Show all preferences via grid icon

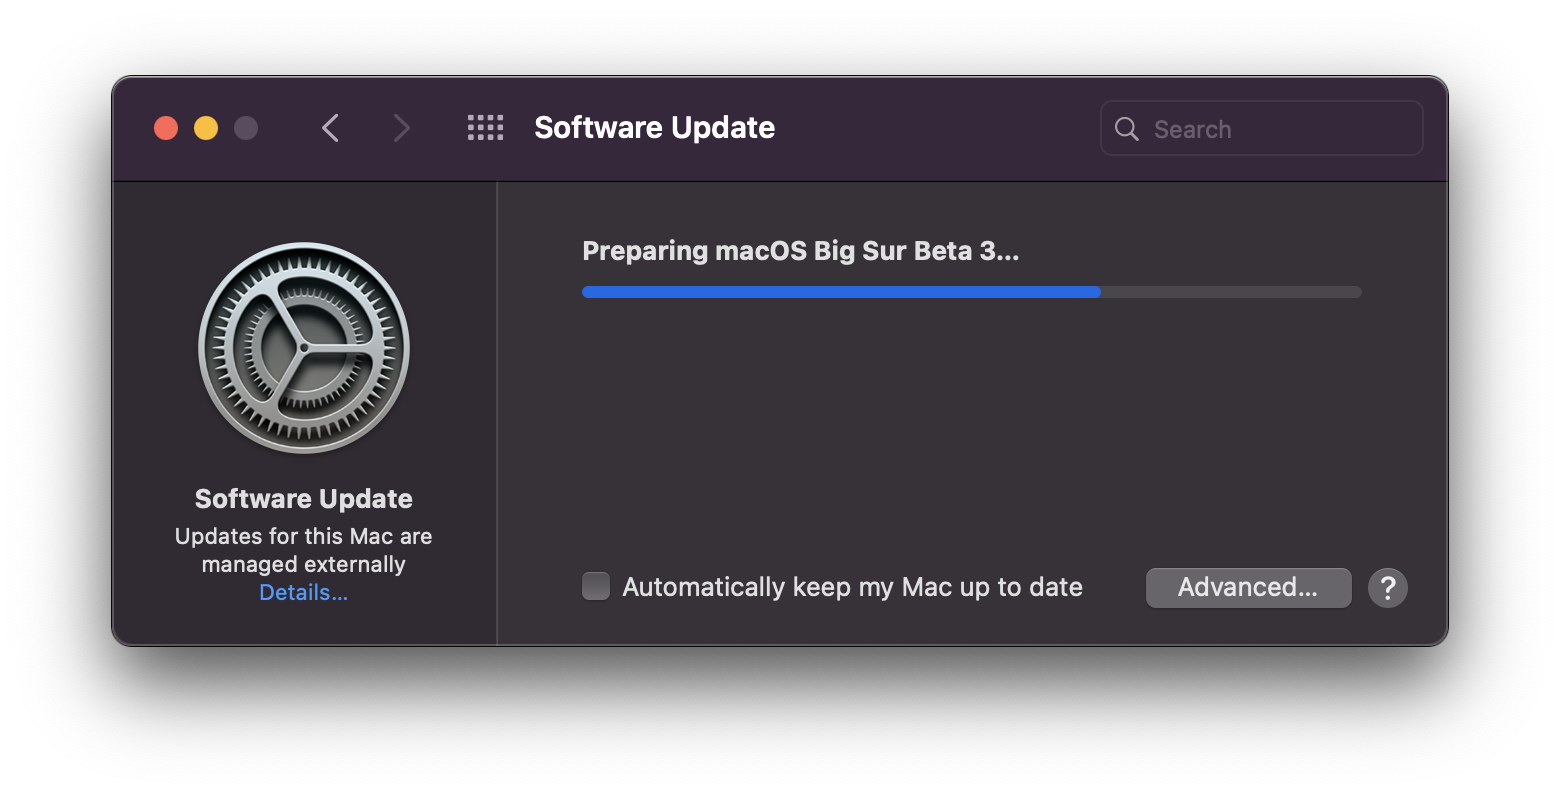pos(486,128)
